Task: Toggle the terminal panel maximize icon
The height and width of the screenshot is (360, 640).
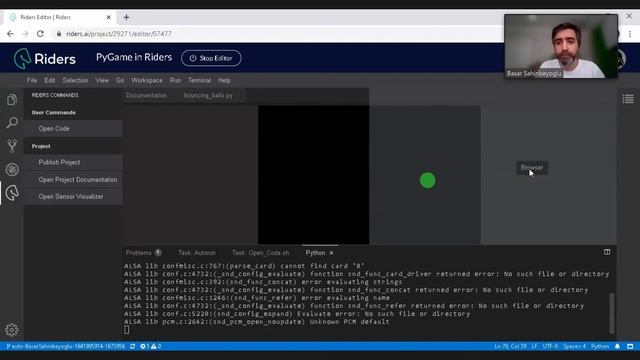Action: (x=607, y=252)
